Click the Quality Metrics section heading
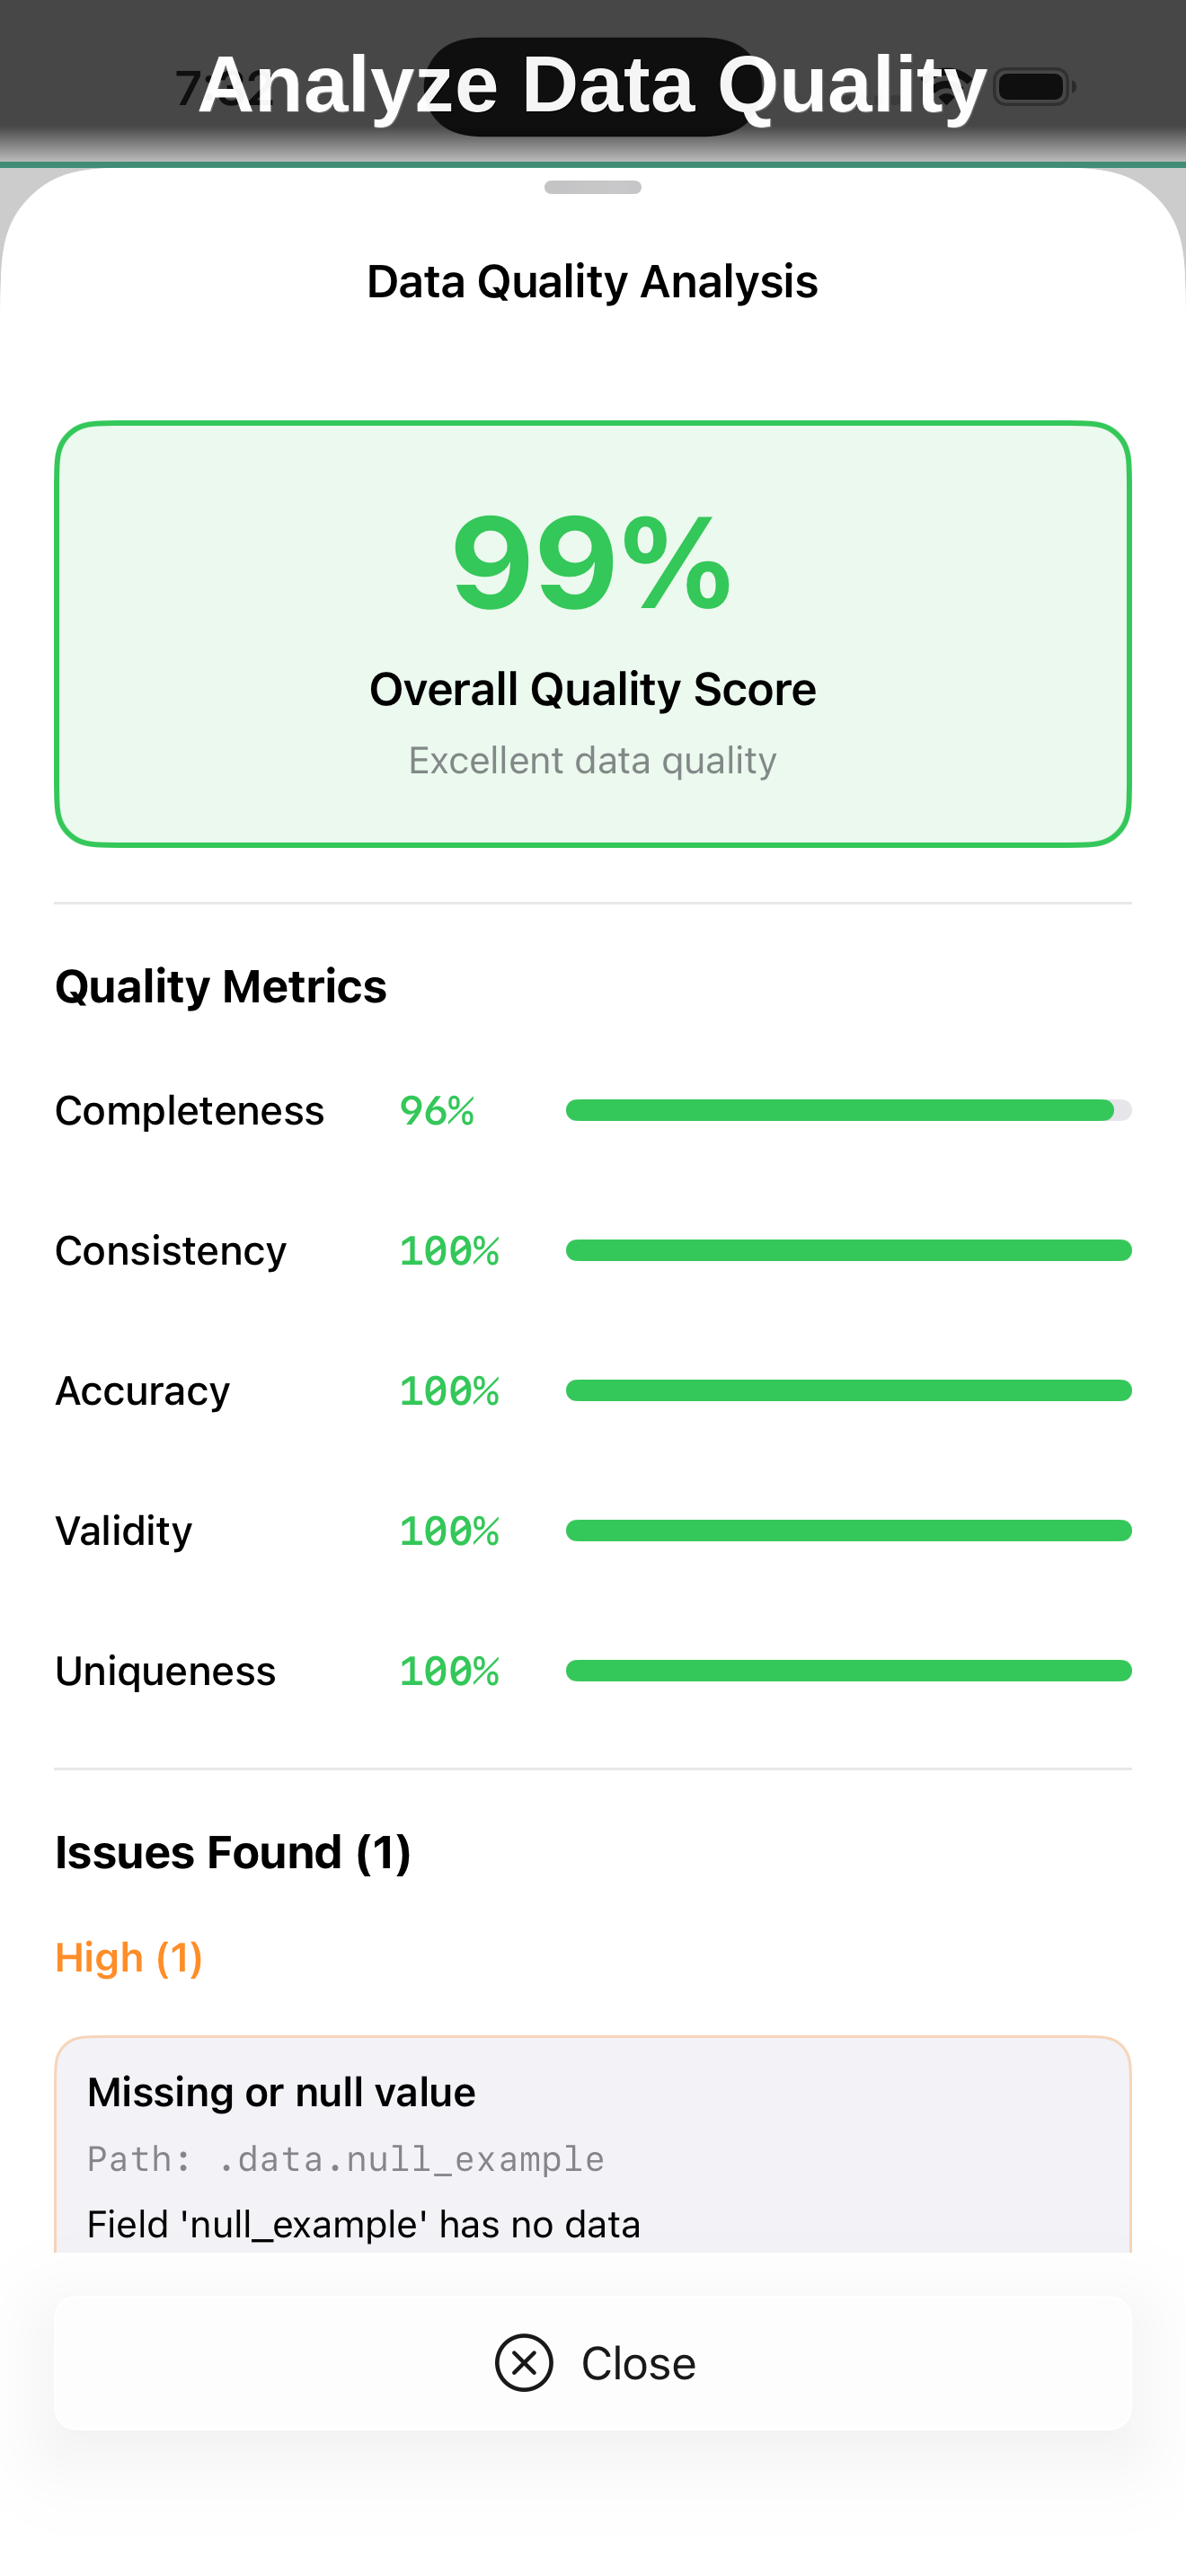The width and height of the screenshot is (1186, 2576). [x=221, y=986]
